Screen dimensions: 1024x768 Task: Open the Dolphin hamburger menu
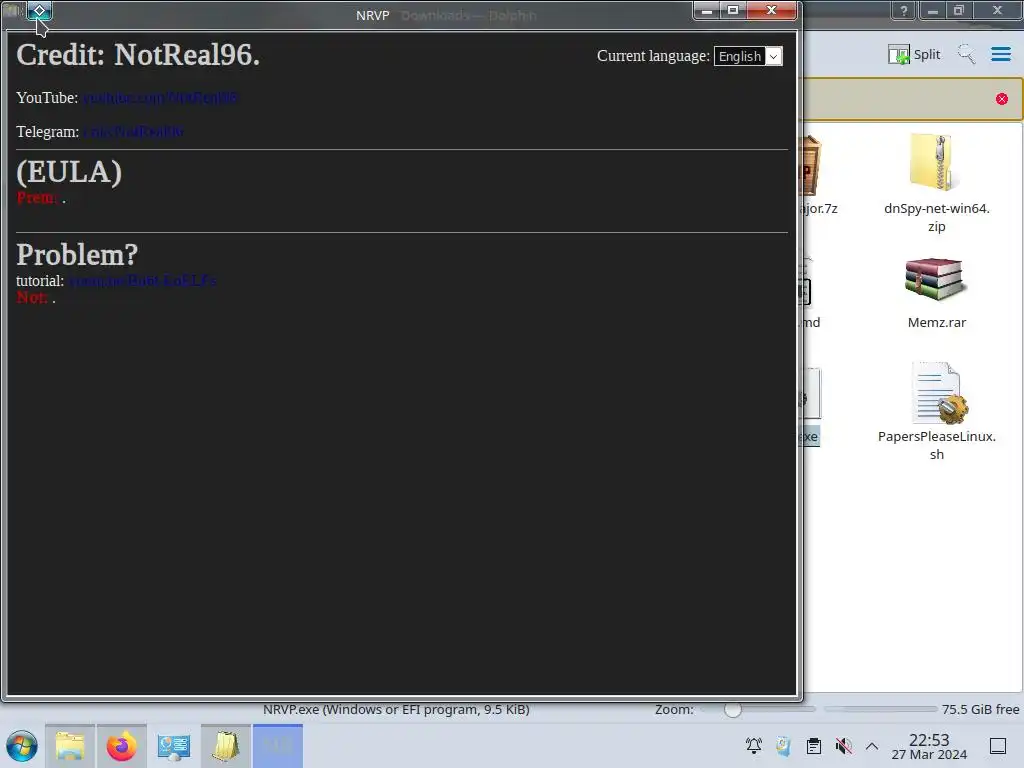(x=1000, y=54)
